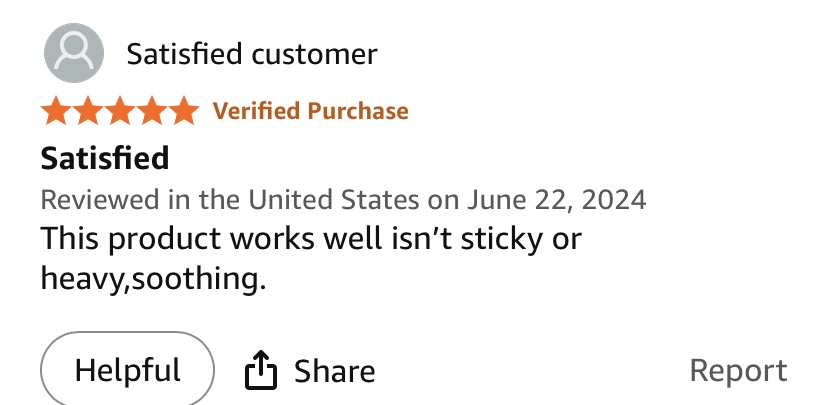Mark this review as Helpful
This screenshot has width=828, height=405.
tap(127, 371)
